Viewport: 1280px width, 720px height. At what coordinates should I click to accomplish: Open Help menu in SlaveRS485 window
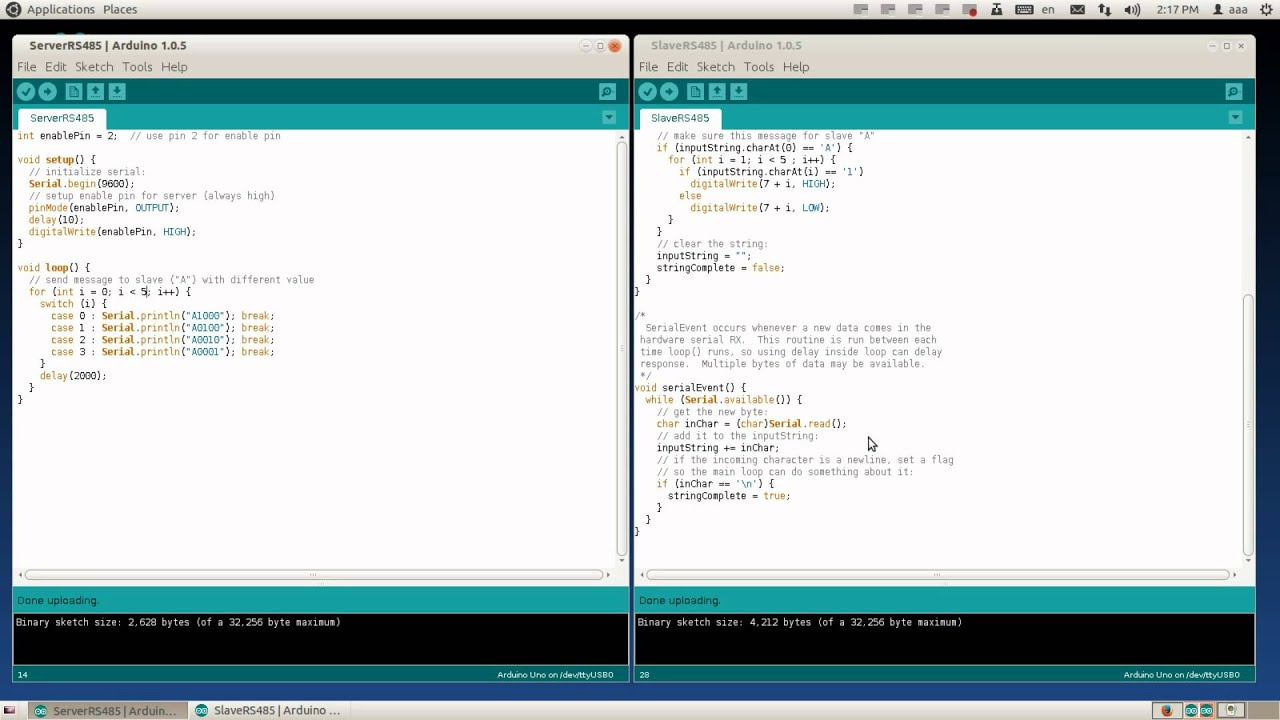tap(796, 67)
